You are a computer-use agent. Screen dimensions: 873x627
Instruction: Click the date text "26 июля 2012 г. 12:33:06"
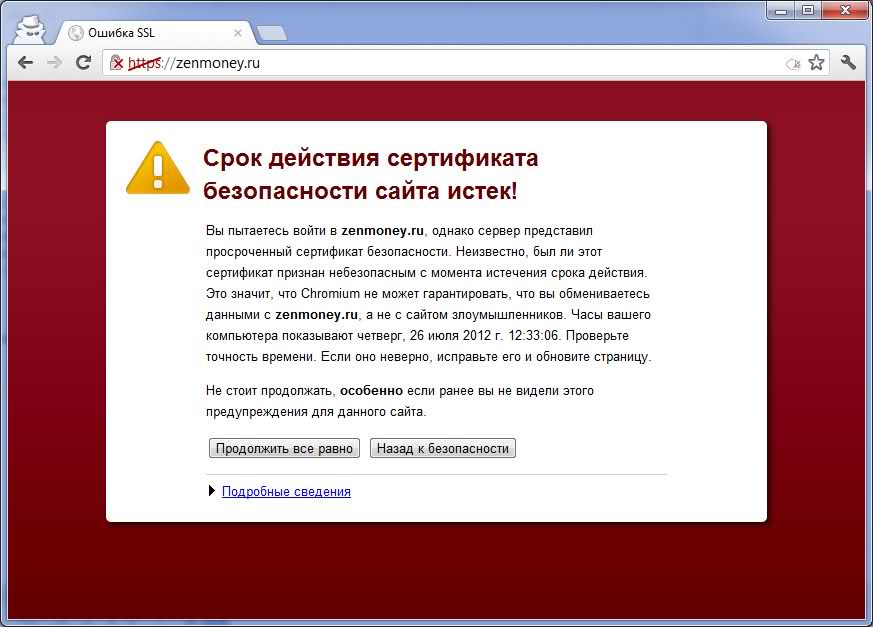point(484,336)
